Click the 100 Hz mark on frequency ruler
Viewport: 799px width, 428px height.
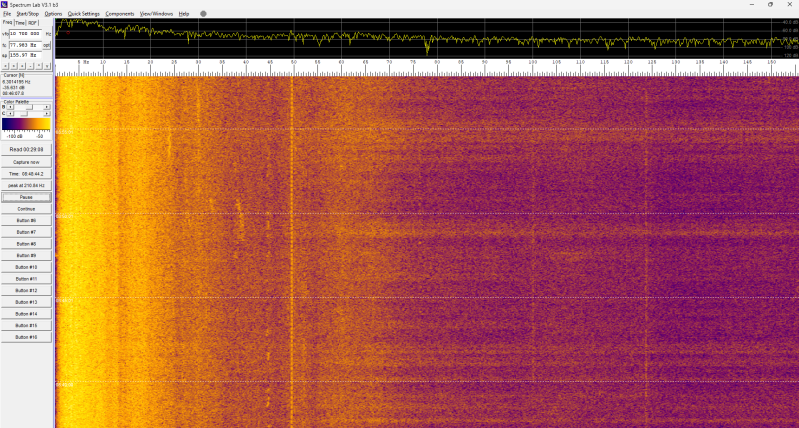[x=532, y=62]
